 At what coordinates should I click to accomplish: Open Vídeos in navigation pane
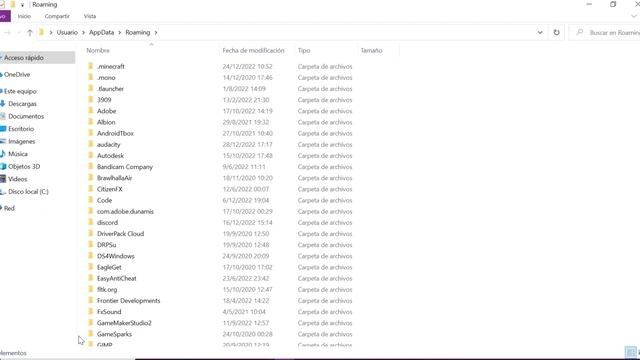pos(18,179)
